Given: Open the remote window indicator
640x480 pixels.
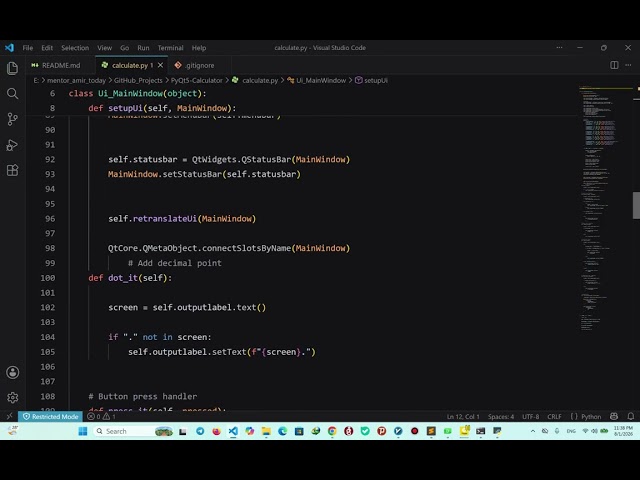Looking at the screenshot, I should pos(9,417).
